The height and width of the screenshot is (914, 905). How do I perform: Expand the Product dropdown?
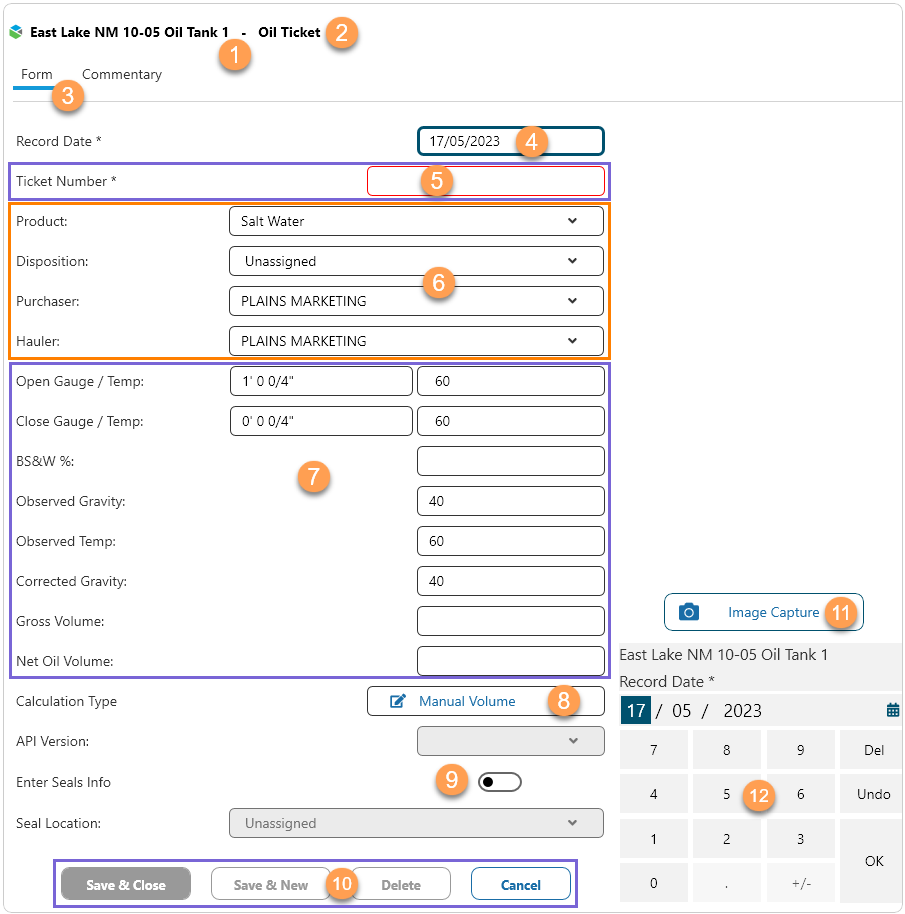coord(572,221)
